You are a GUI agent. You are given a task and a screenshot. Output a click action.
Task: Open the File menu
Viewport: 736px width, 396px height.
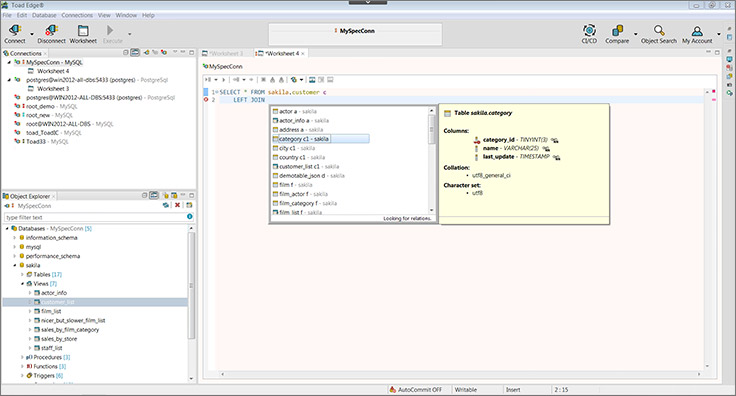[x=7, y=15]
